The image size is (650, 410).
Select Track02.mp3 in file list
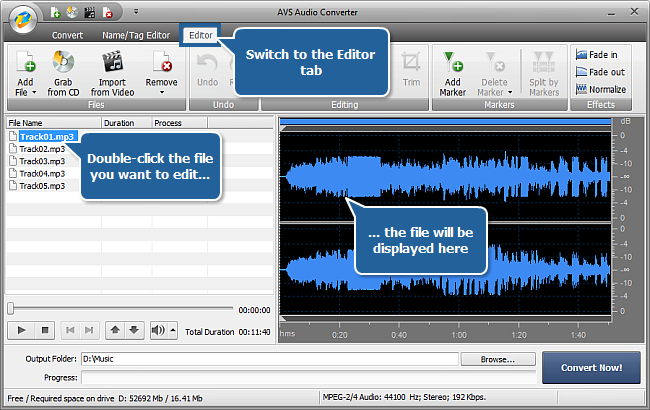coord(42,149)
